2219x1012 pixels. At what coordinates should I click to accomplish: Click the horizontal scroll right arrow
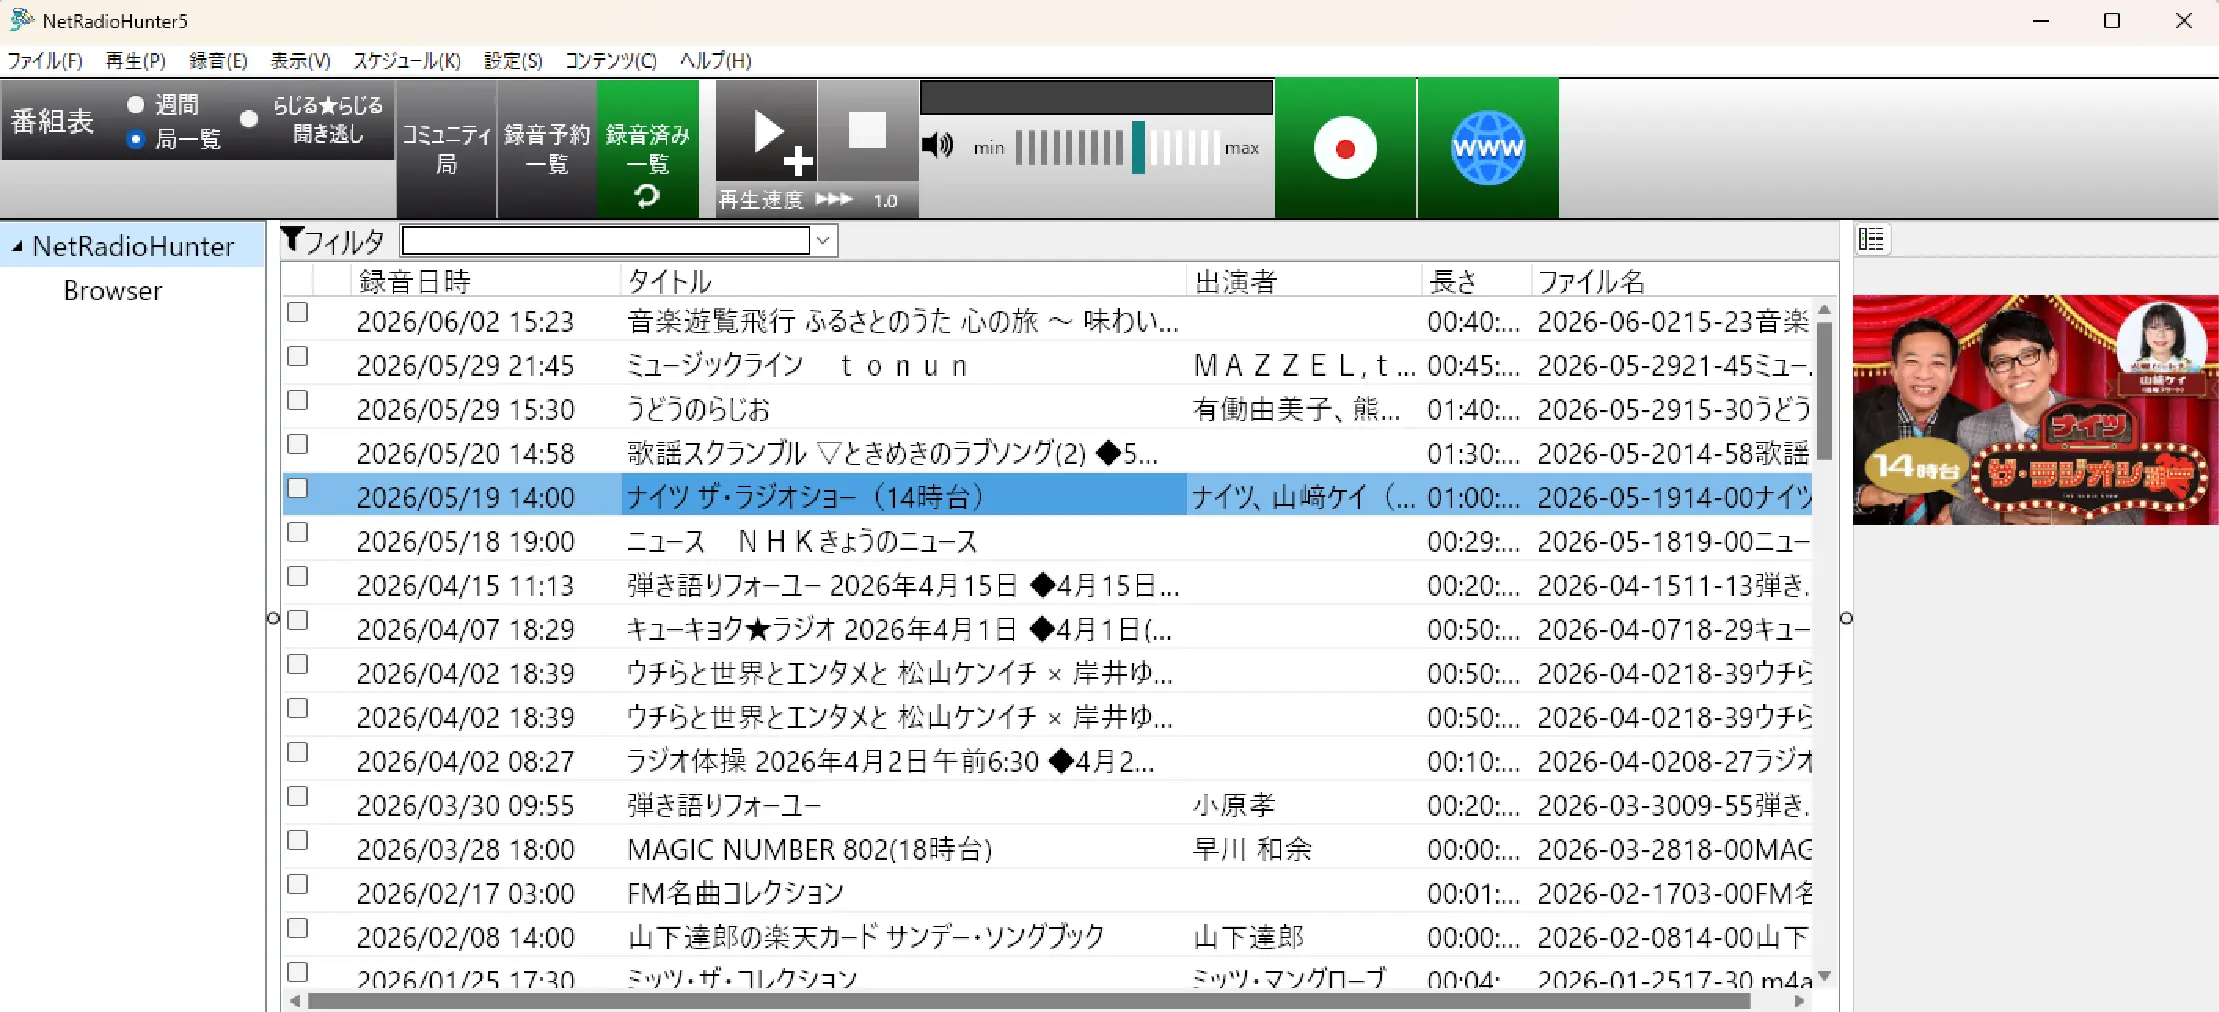(1800, 1001)
